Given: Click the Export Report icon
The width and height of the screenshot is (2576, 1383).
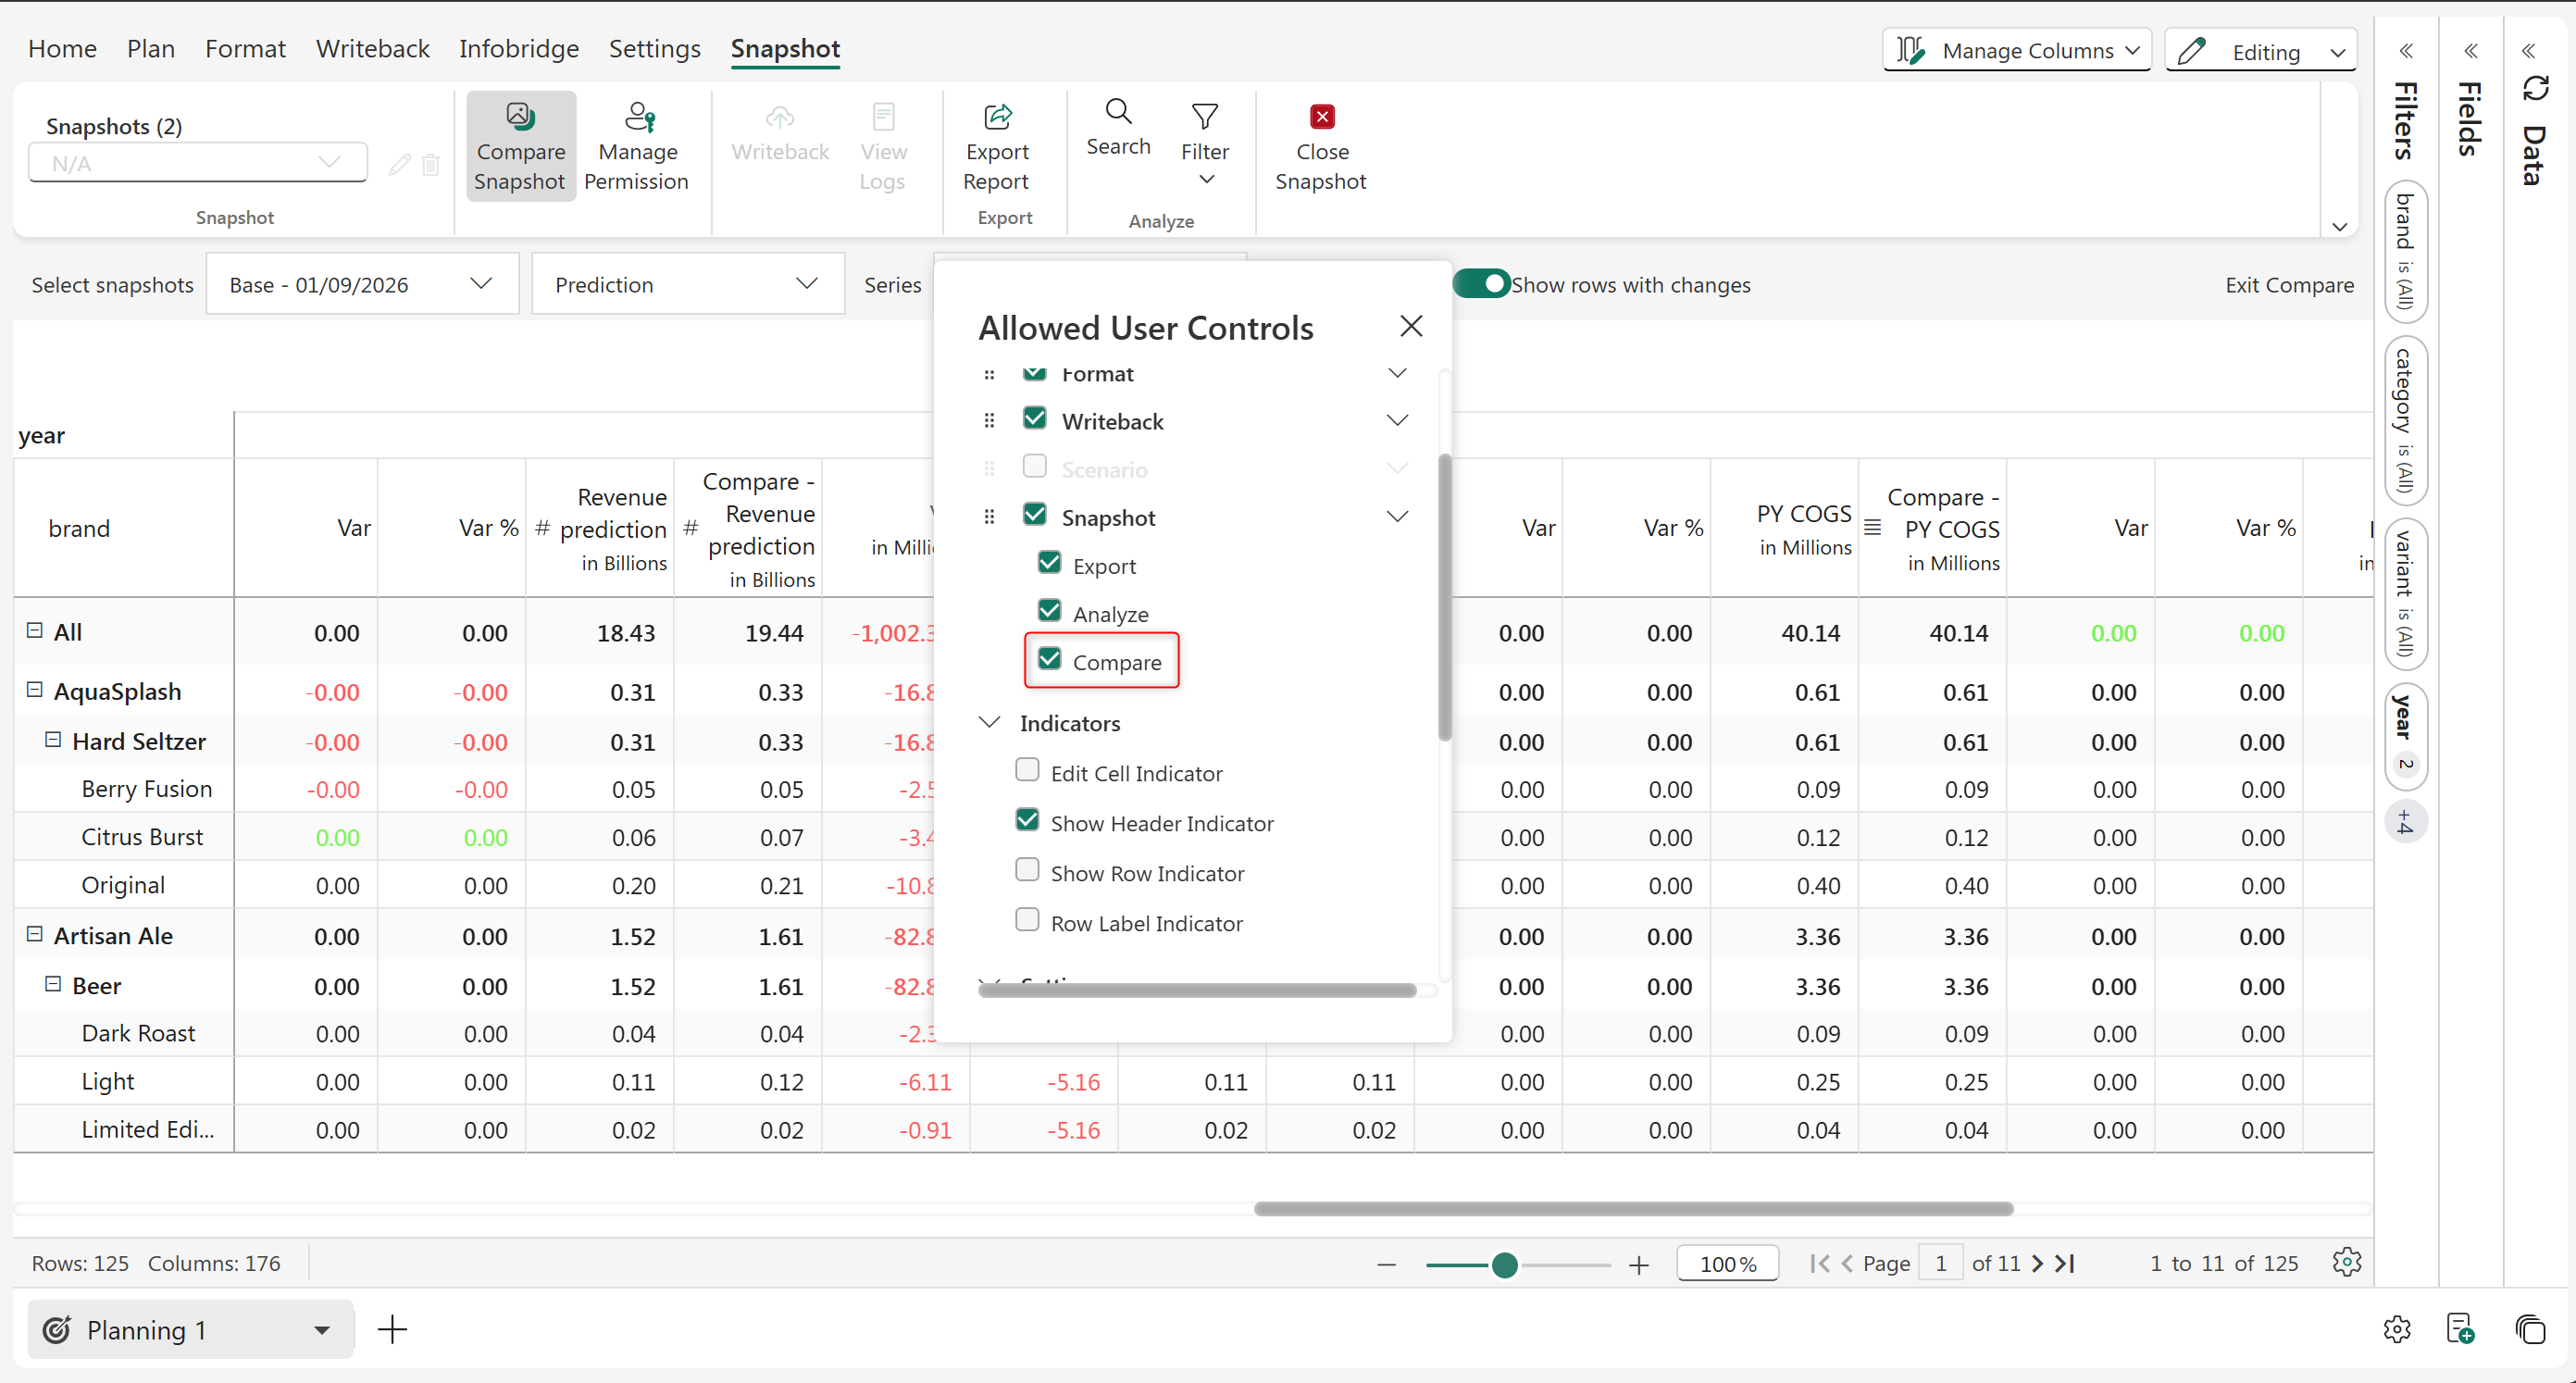Looking at the screenshot, I should [x=997, y=118].
